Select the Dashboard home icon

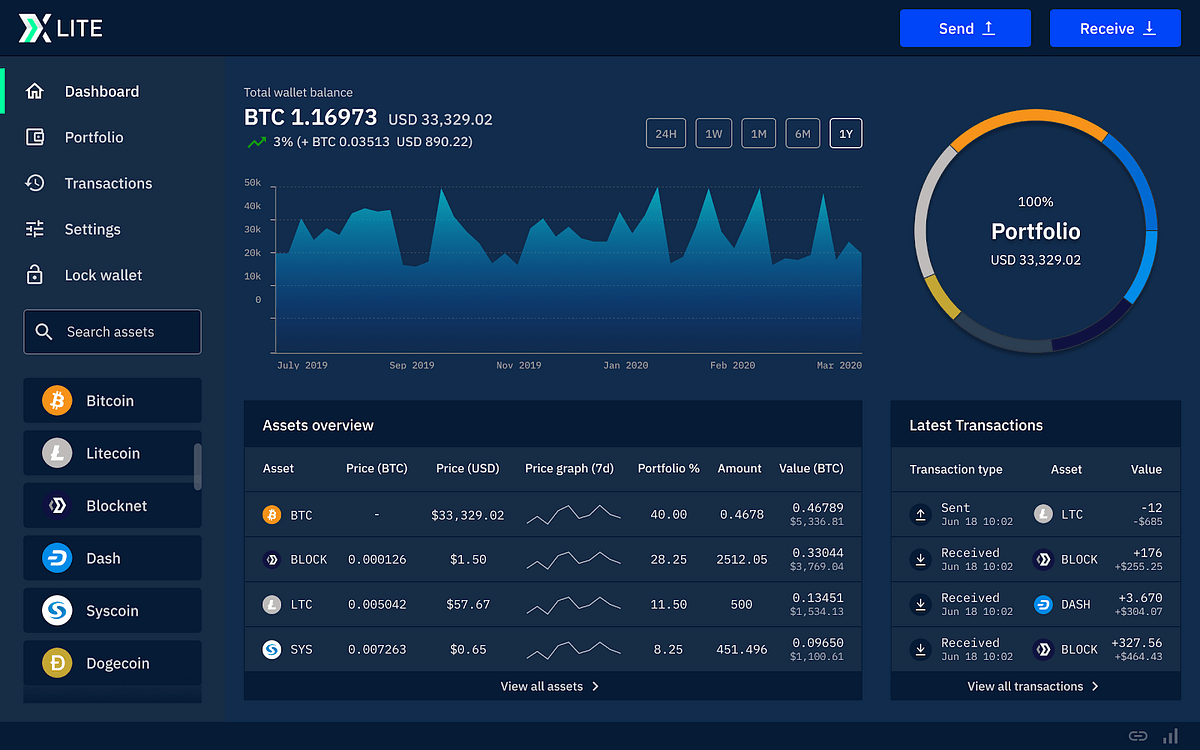(x=34, y=91)
